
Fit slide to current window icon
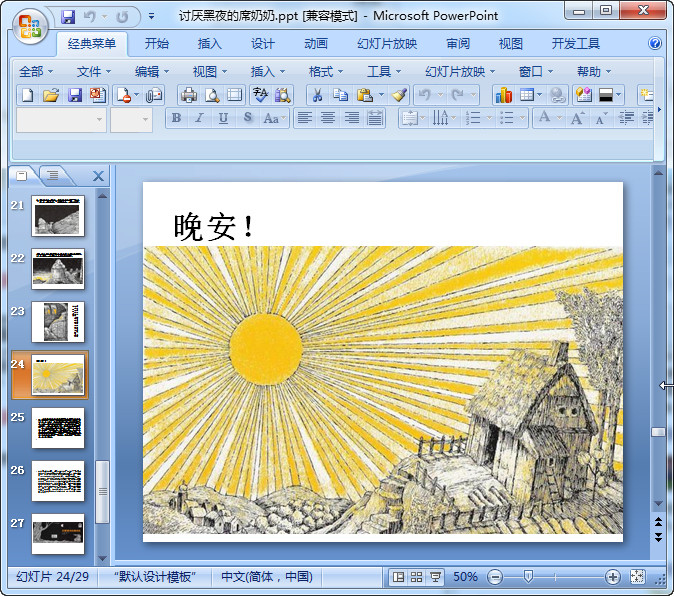pyautogui.click(x=637, y=577)
